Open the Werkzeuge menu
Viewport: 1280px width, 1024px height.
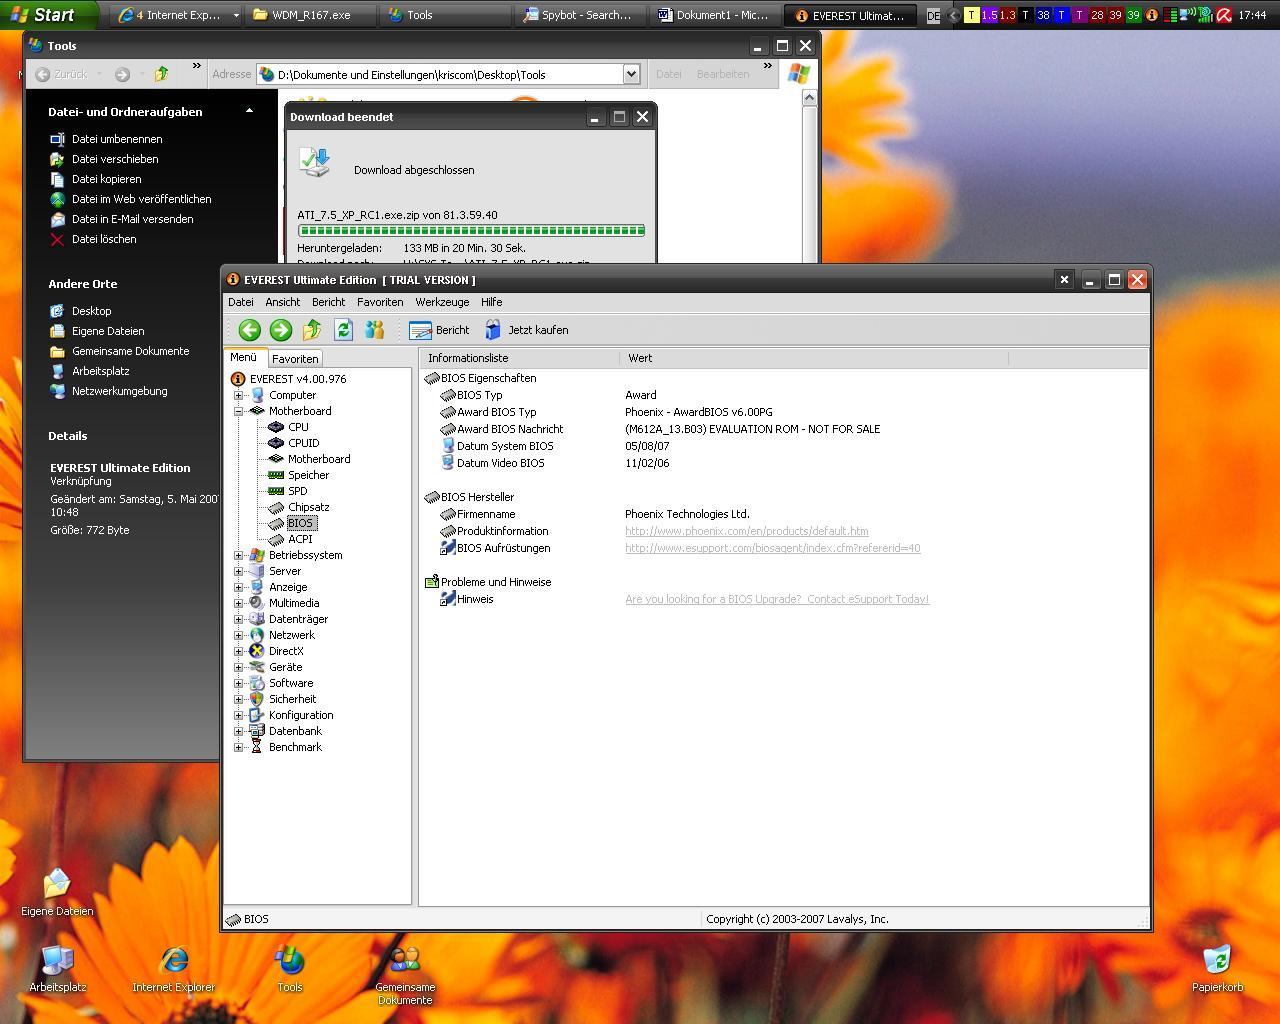click(x=442, y=302)
